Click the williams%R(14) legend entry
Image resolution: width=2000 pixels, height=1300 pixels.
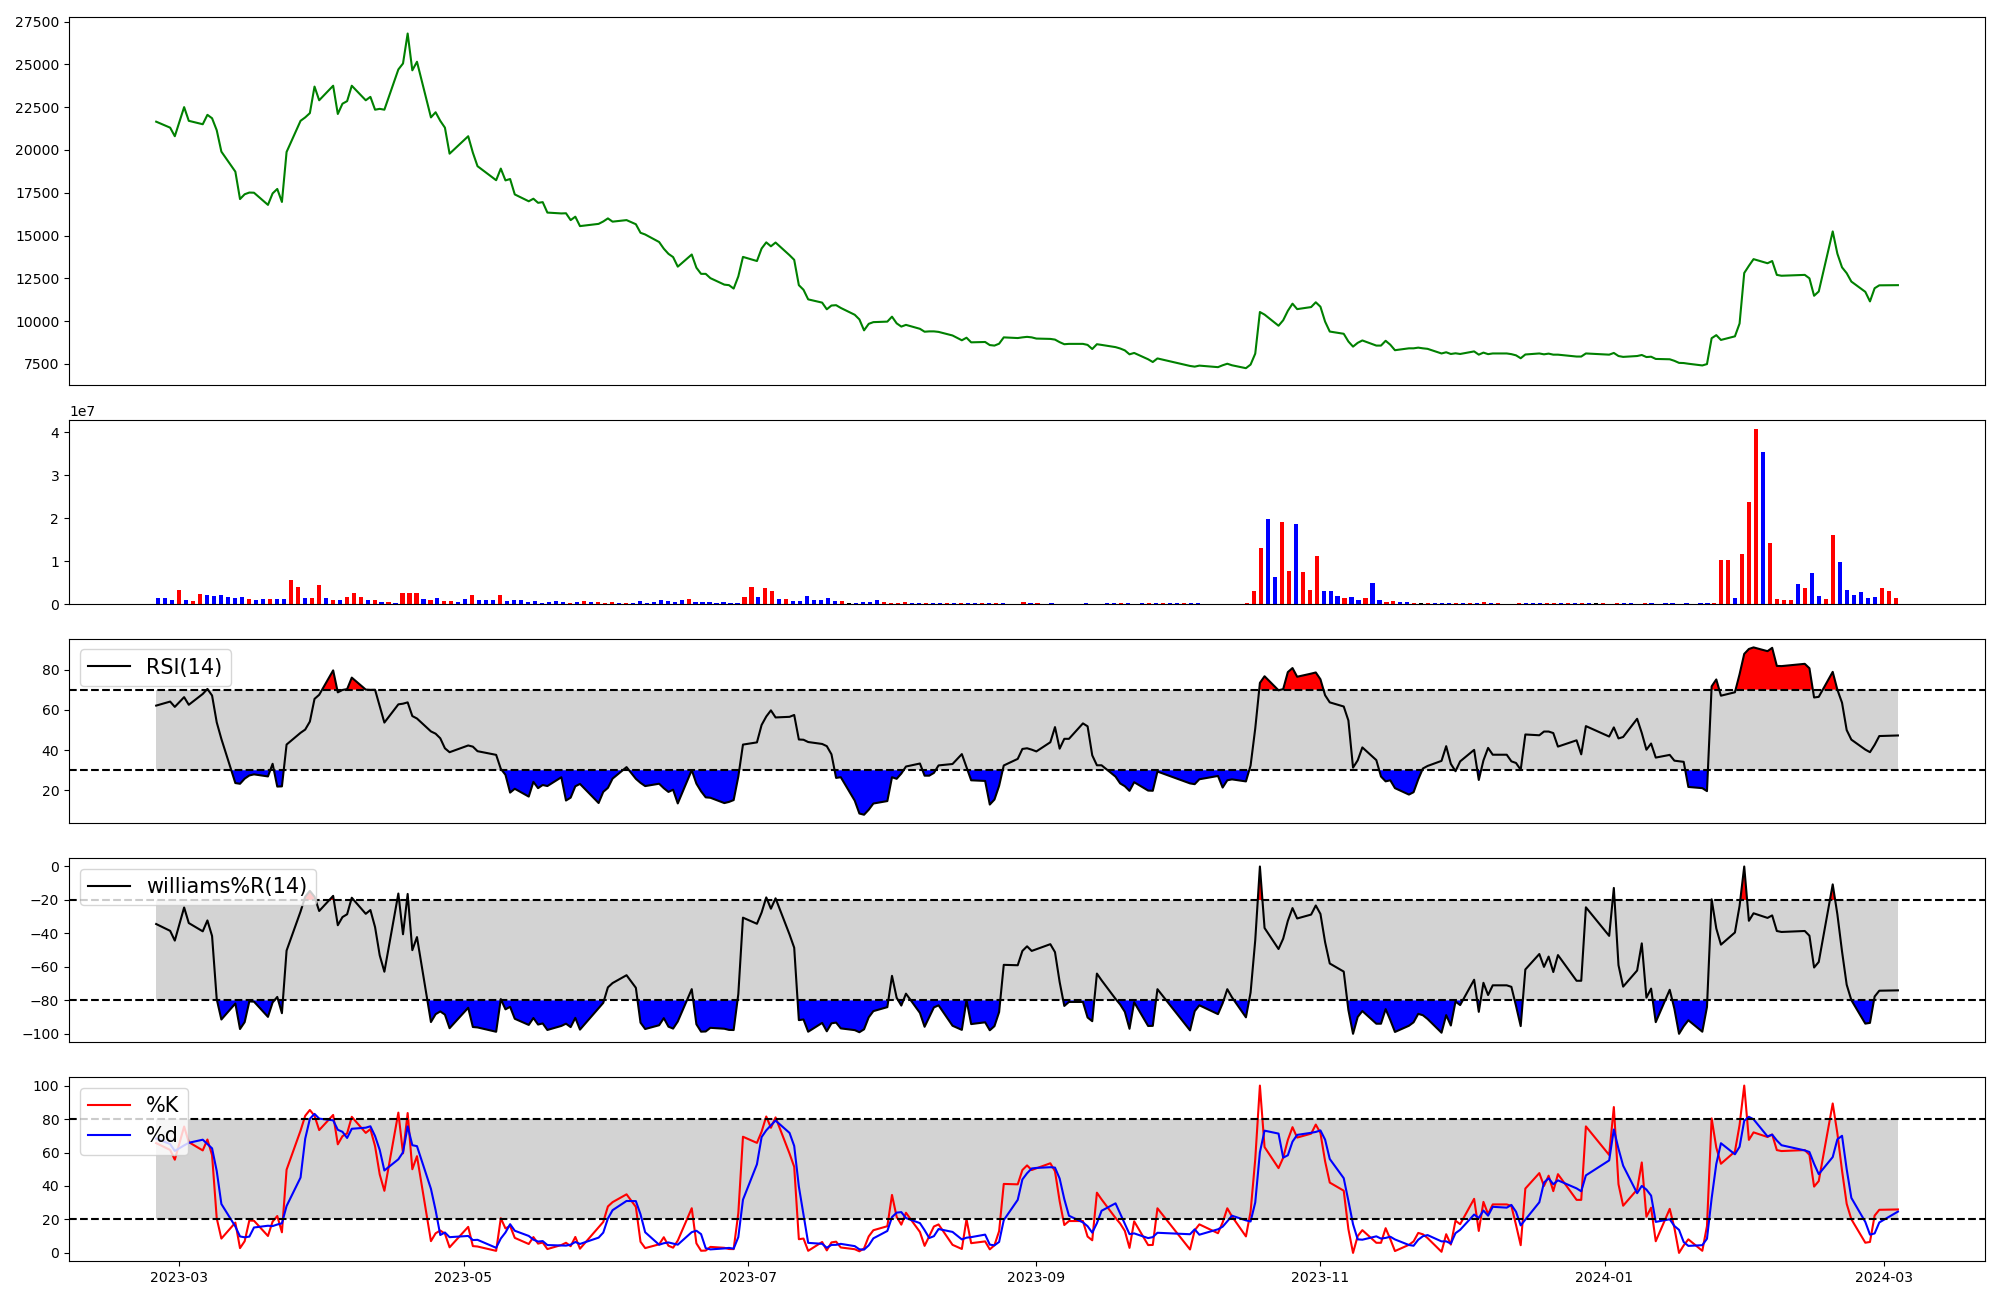pyautogui.click(x=226, y=886)
